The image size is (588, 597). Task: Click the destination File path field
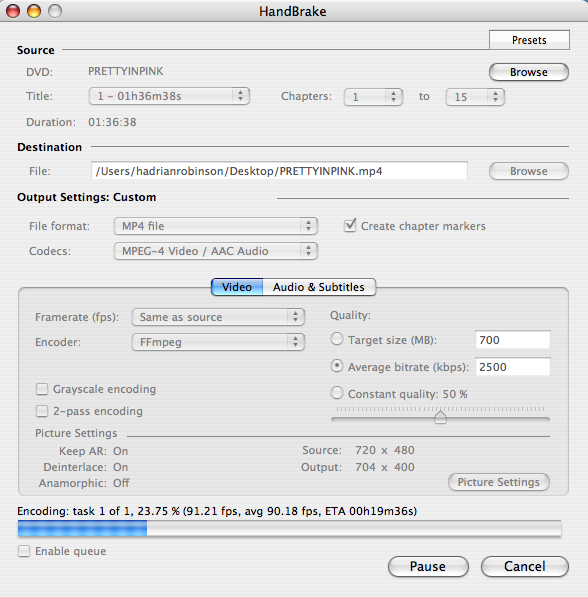point(279,171)
